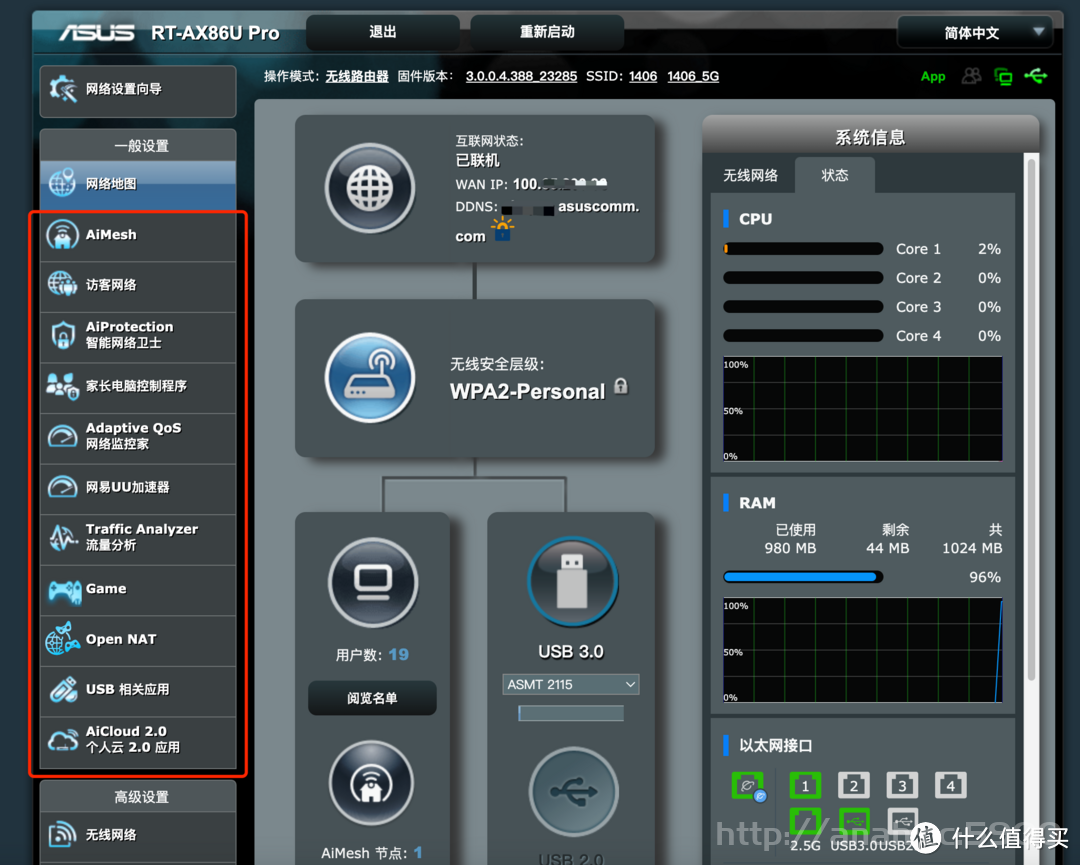The image size is (1080, 865).
Task: Click the 2.5G port icon
Action: [x=804, y=822]
